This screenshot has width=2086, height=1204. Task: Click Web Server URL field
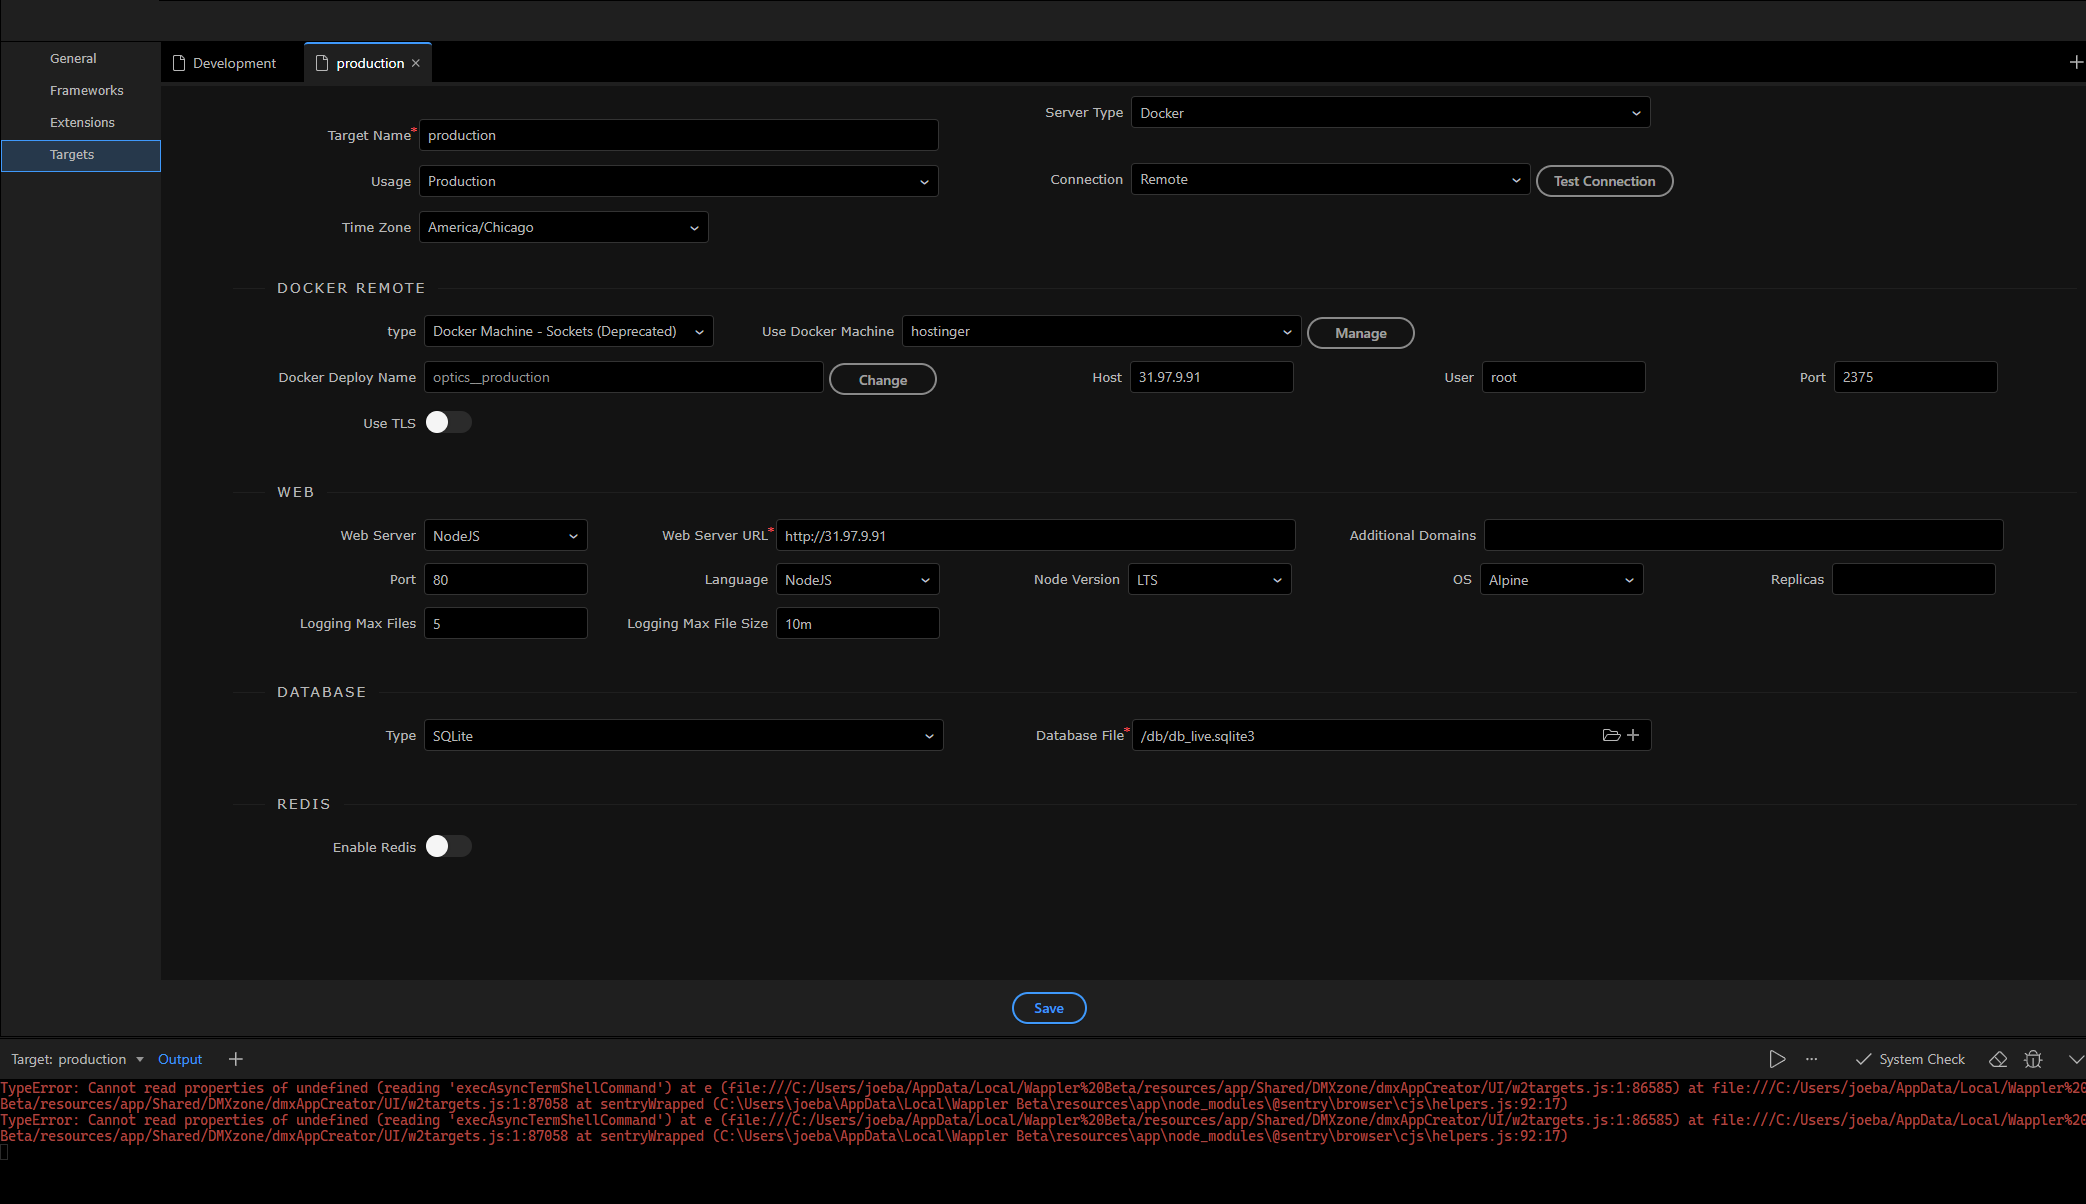pyautogui.click(x=1035, y=535)
